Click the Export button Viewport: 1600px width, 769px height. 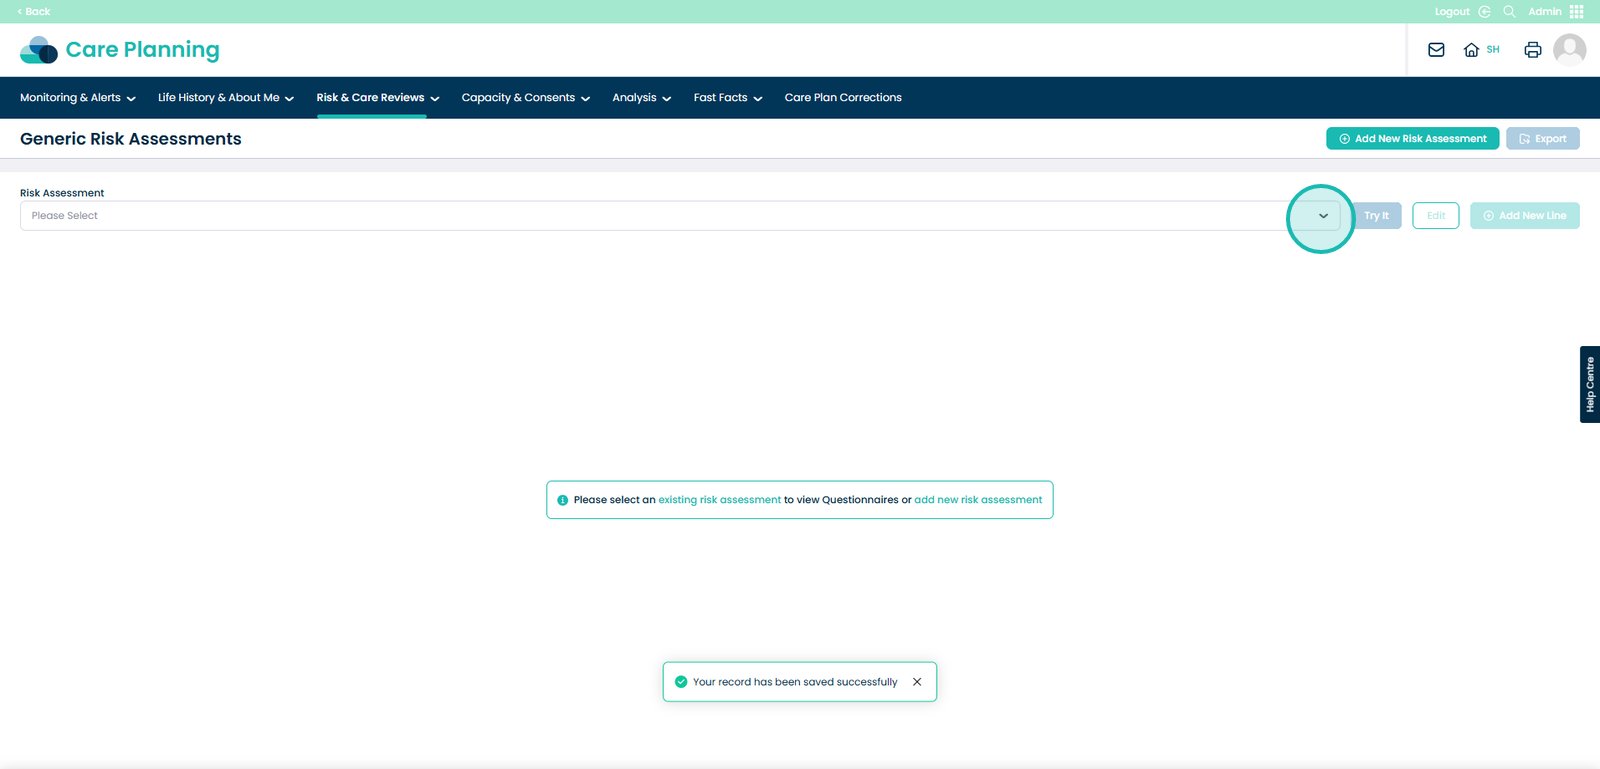[x=1542, y=139]
